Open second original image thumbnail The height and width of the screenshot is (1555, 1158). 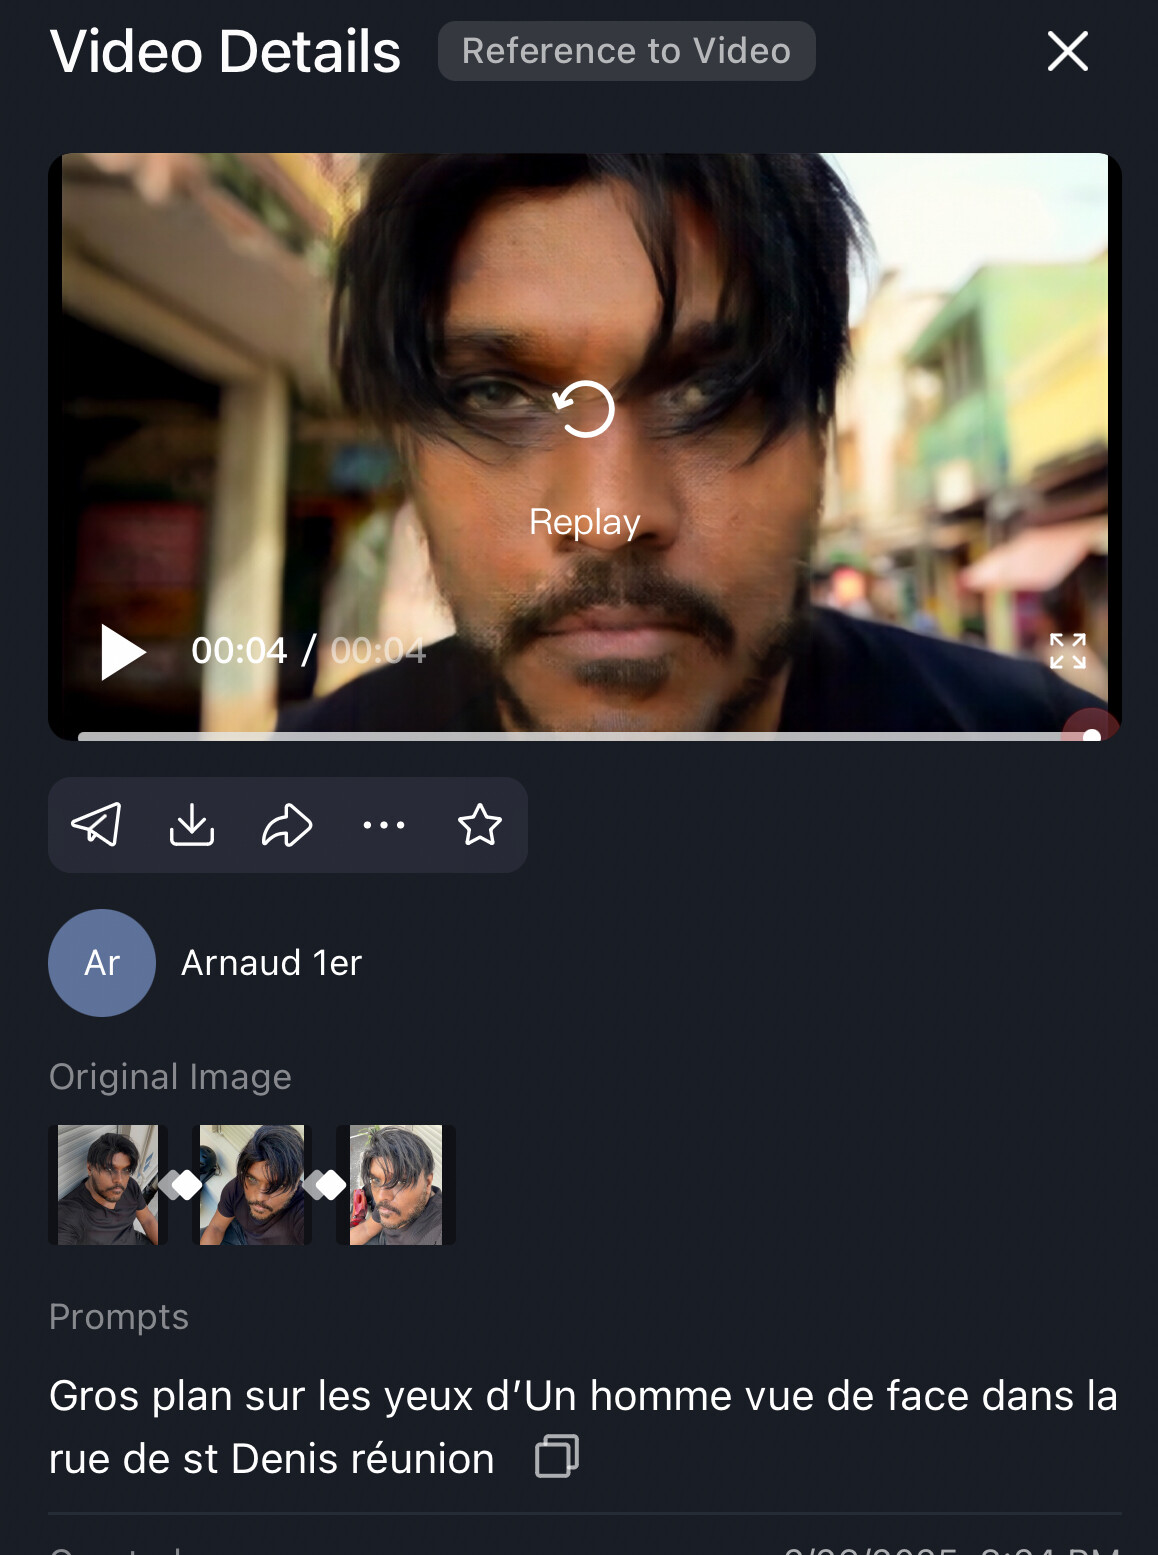[x=252, y=1185]
